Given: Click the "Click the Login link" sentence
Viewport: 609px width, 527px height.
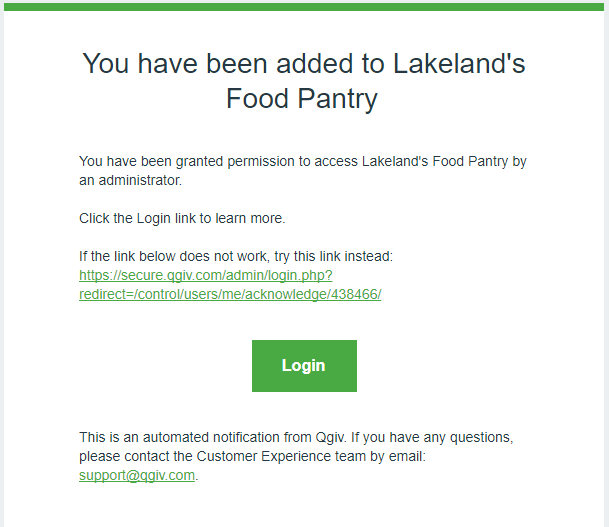Looking at the screenshot, I should point(182,218).
